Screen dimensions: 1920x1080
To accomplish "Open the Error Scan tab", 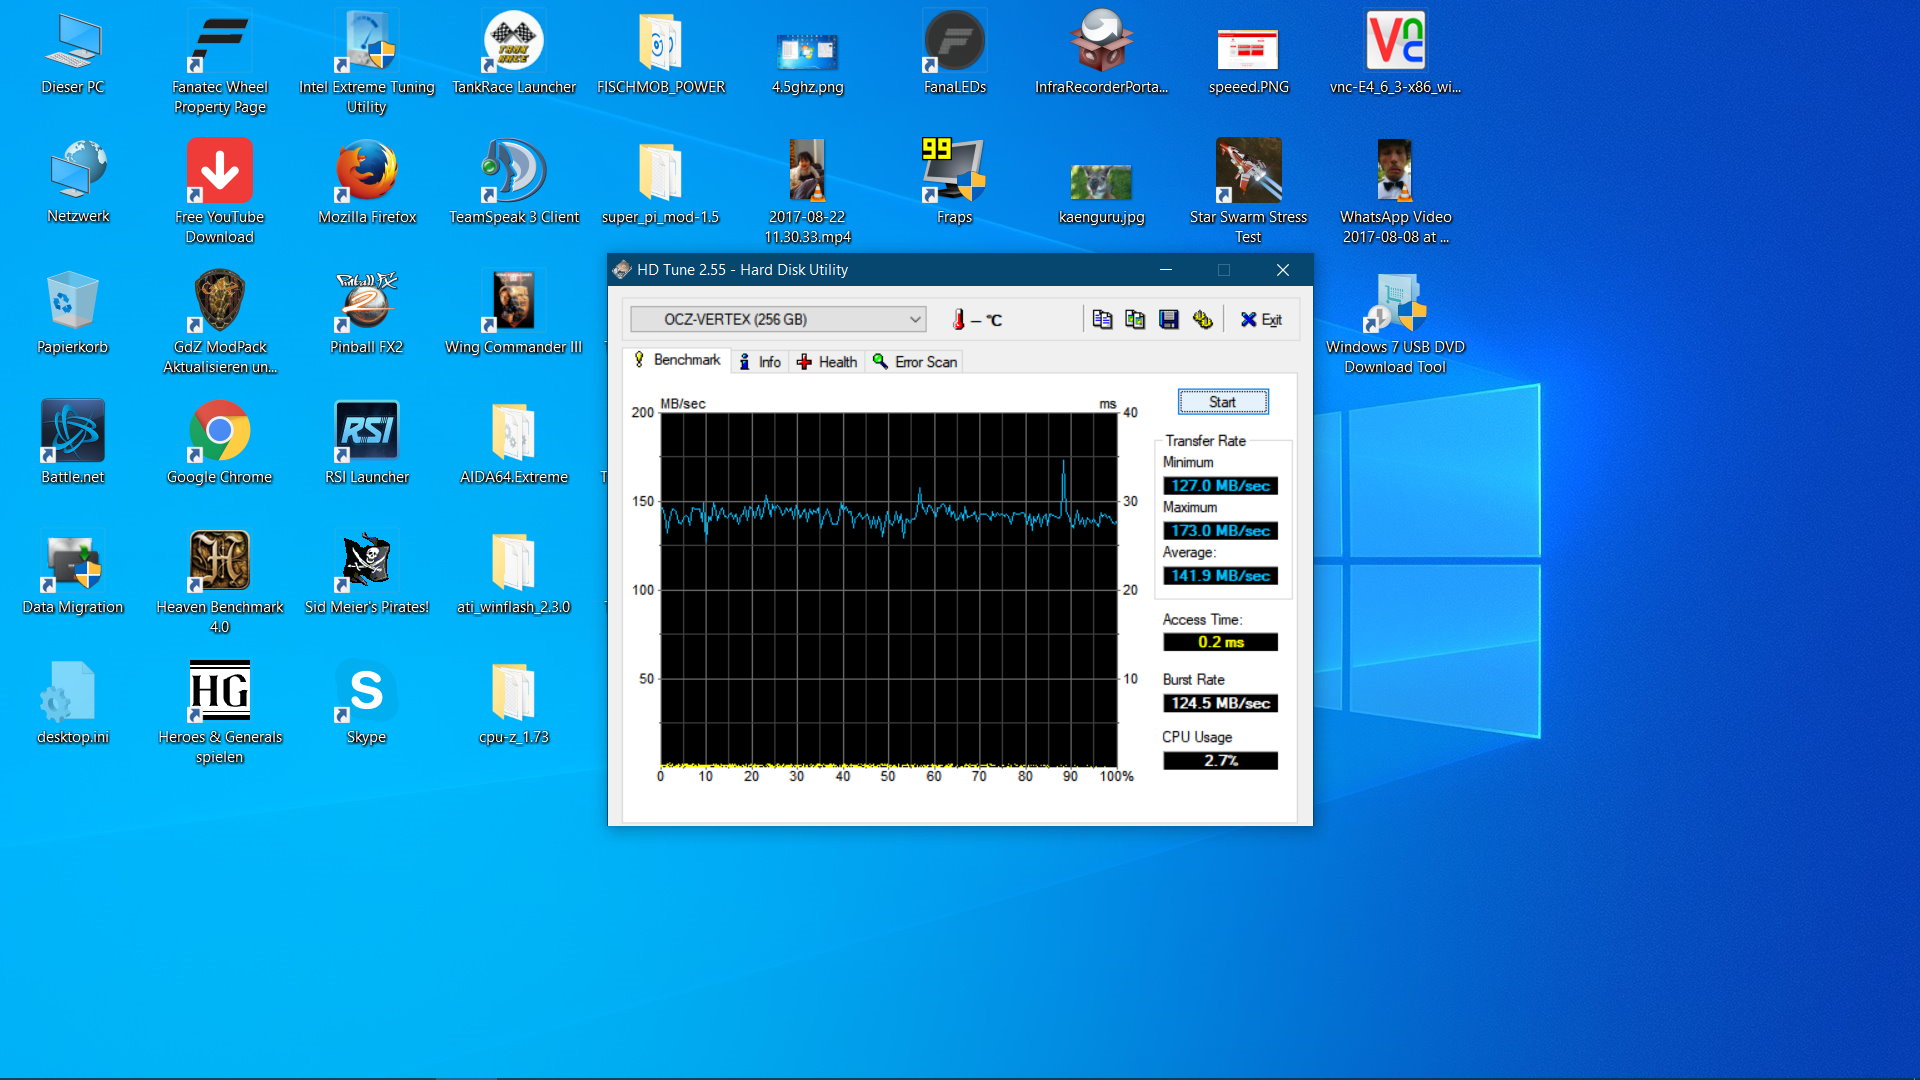I will point(915,362).
